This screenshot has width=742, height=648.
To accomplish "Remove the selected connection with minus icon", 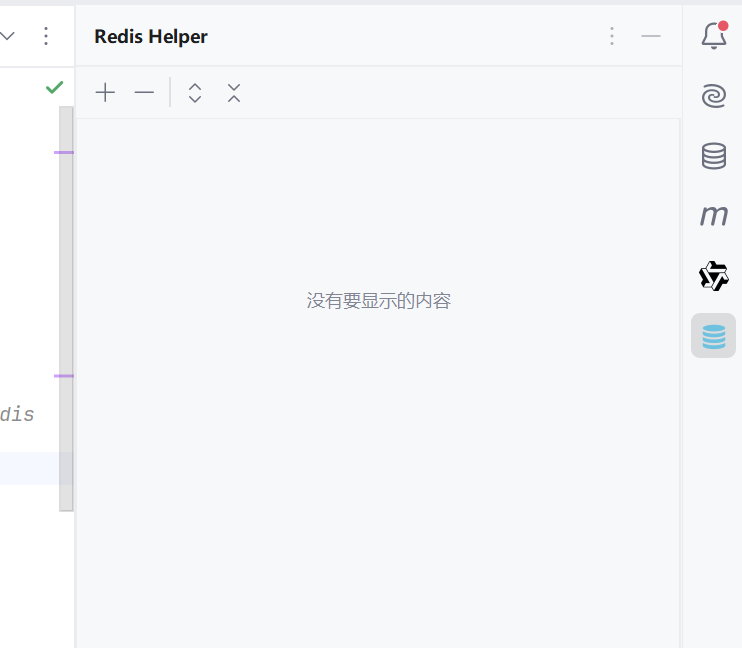I will click(x=144, y=92).
